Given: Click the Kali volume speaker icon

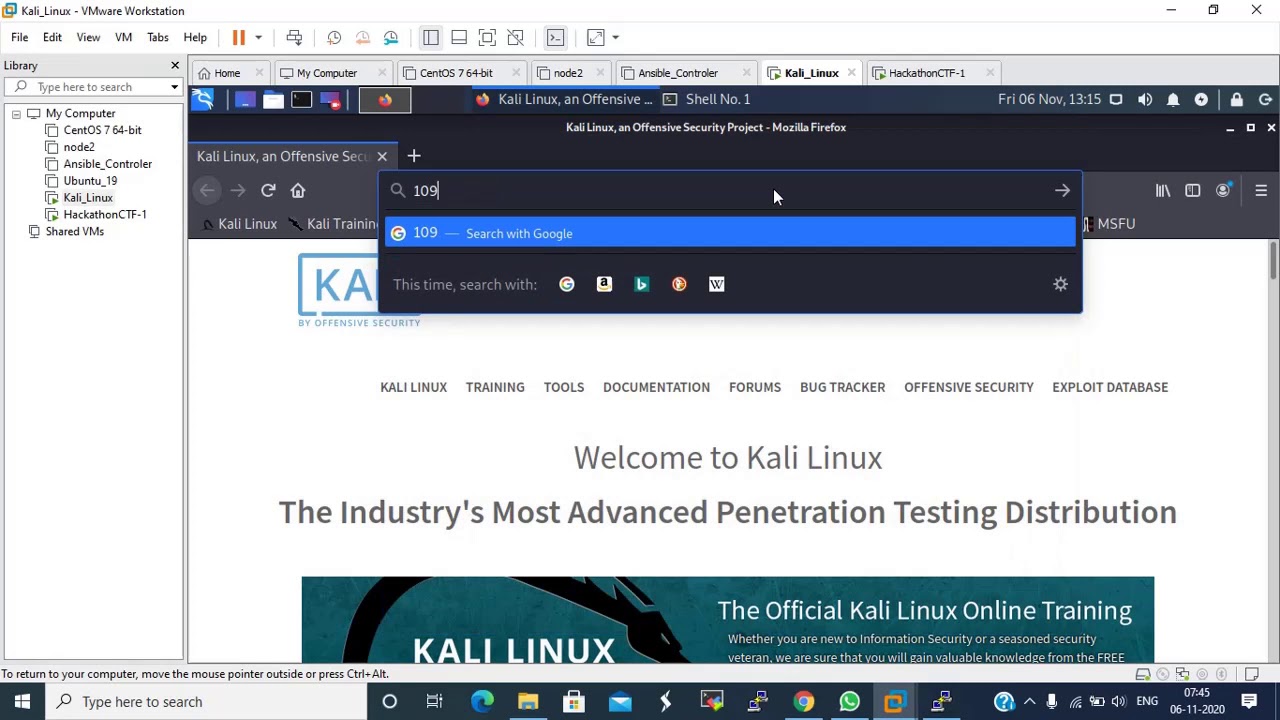Looking at the screenshot, I should [1145, 99].
